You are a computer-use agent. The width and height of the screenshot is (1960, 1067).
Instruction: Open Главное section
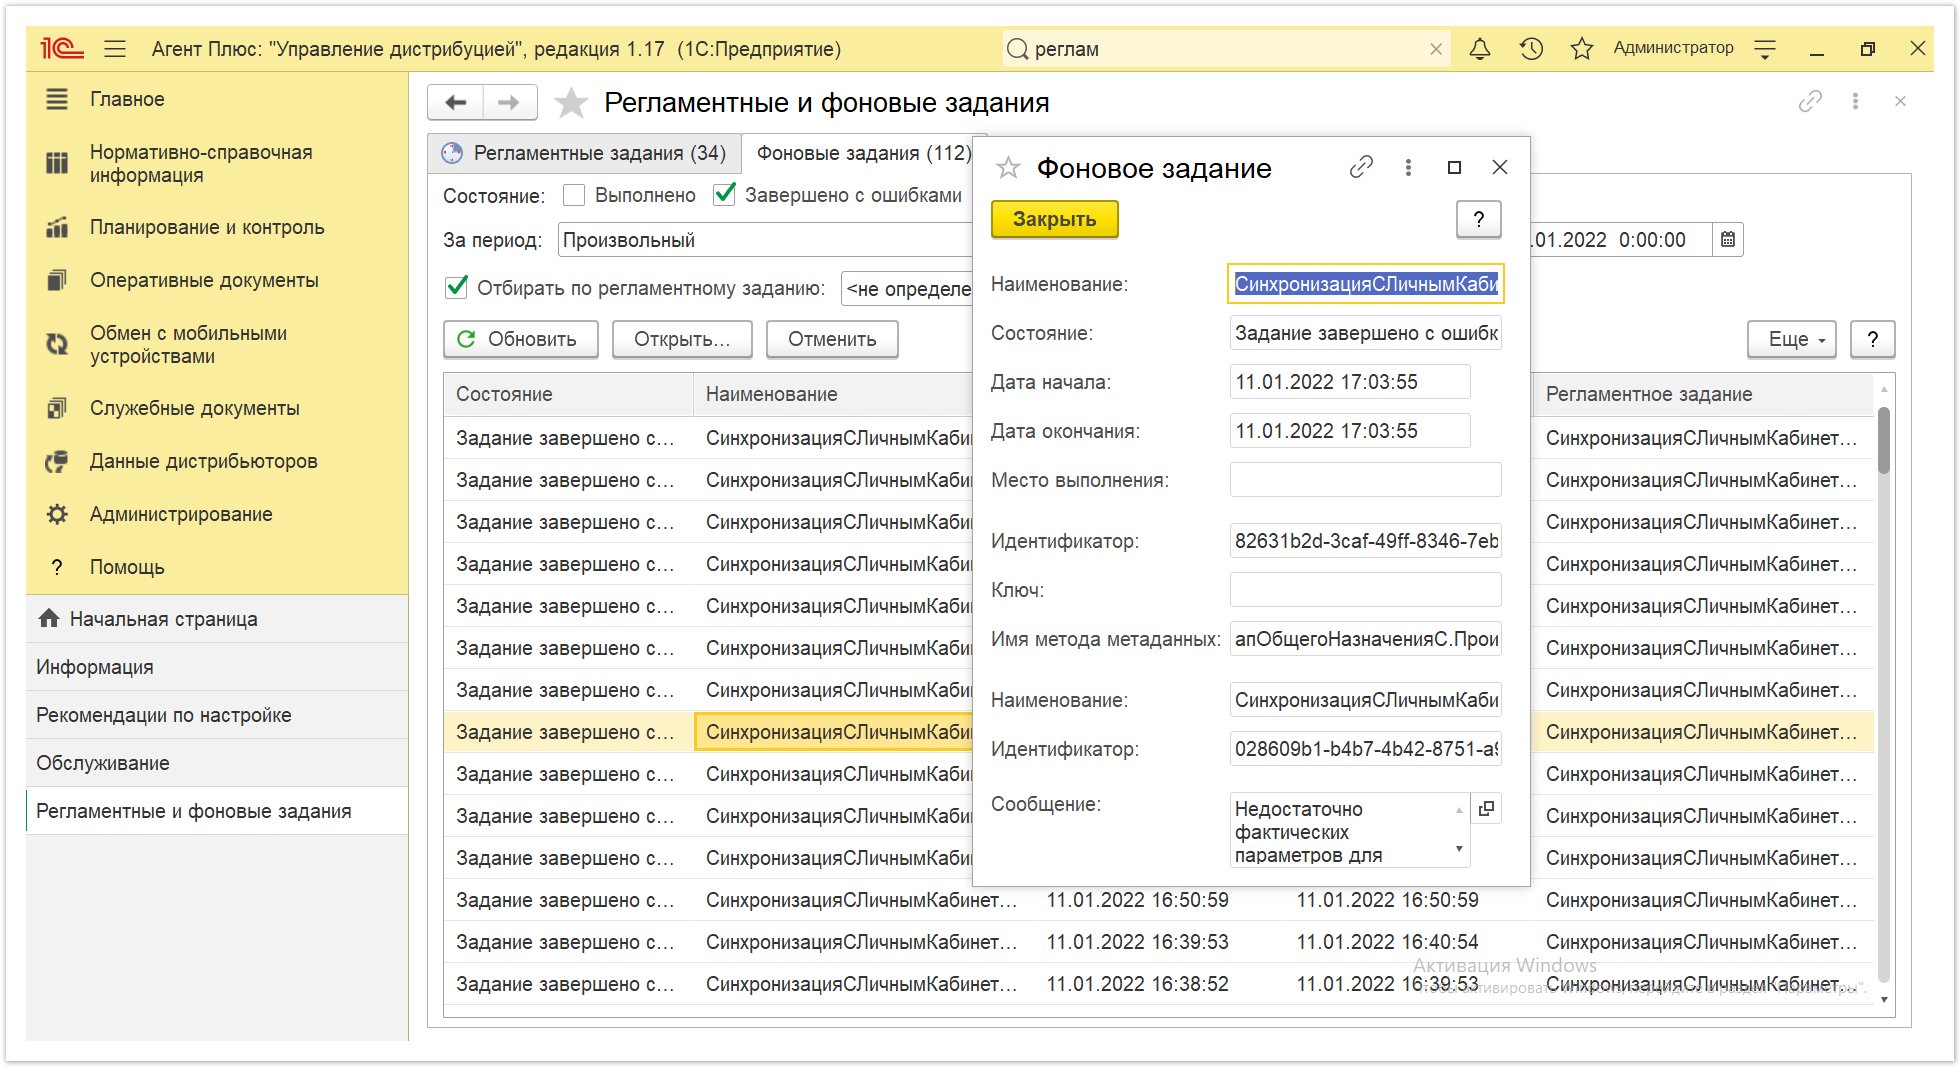point(217,99)
